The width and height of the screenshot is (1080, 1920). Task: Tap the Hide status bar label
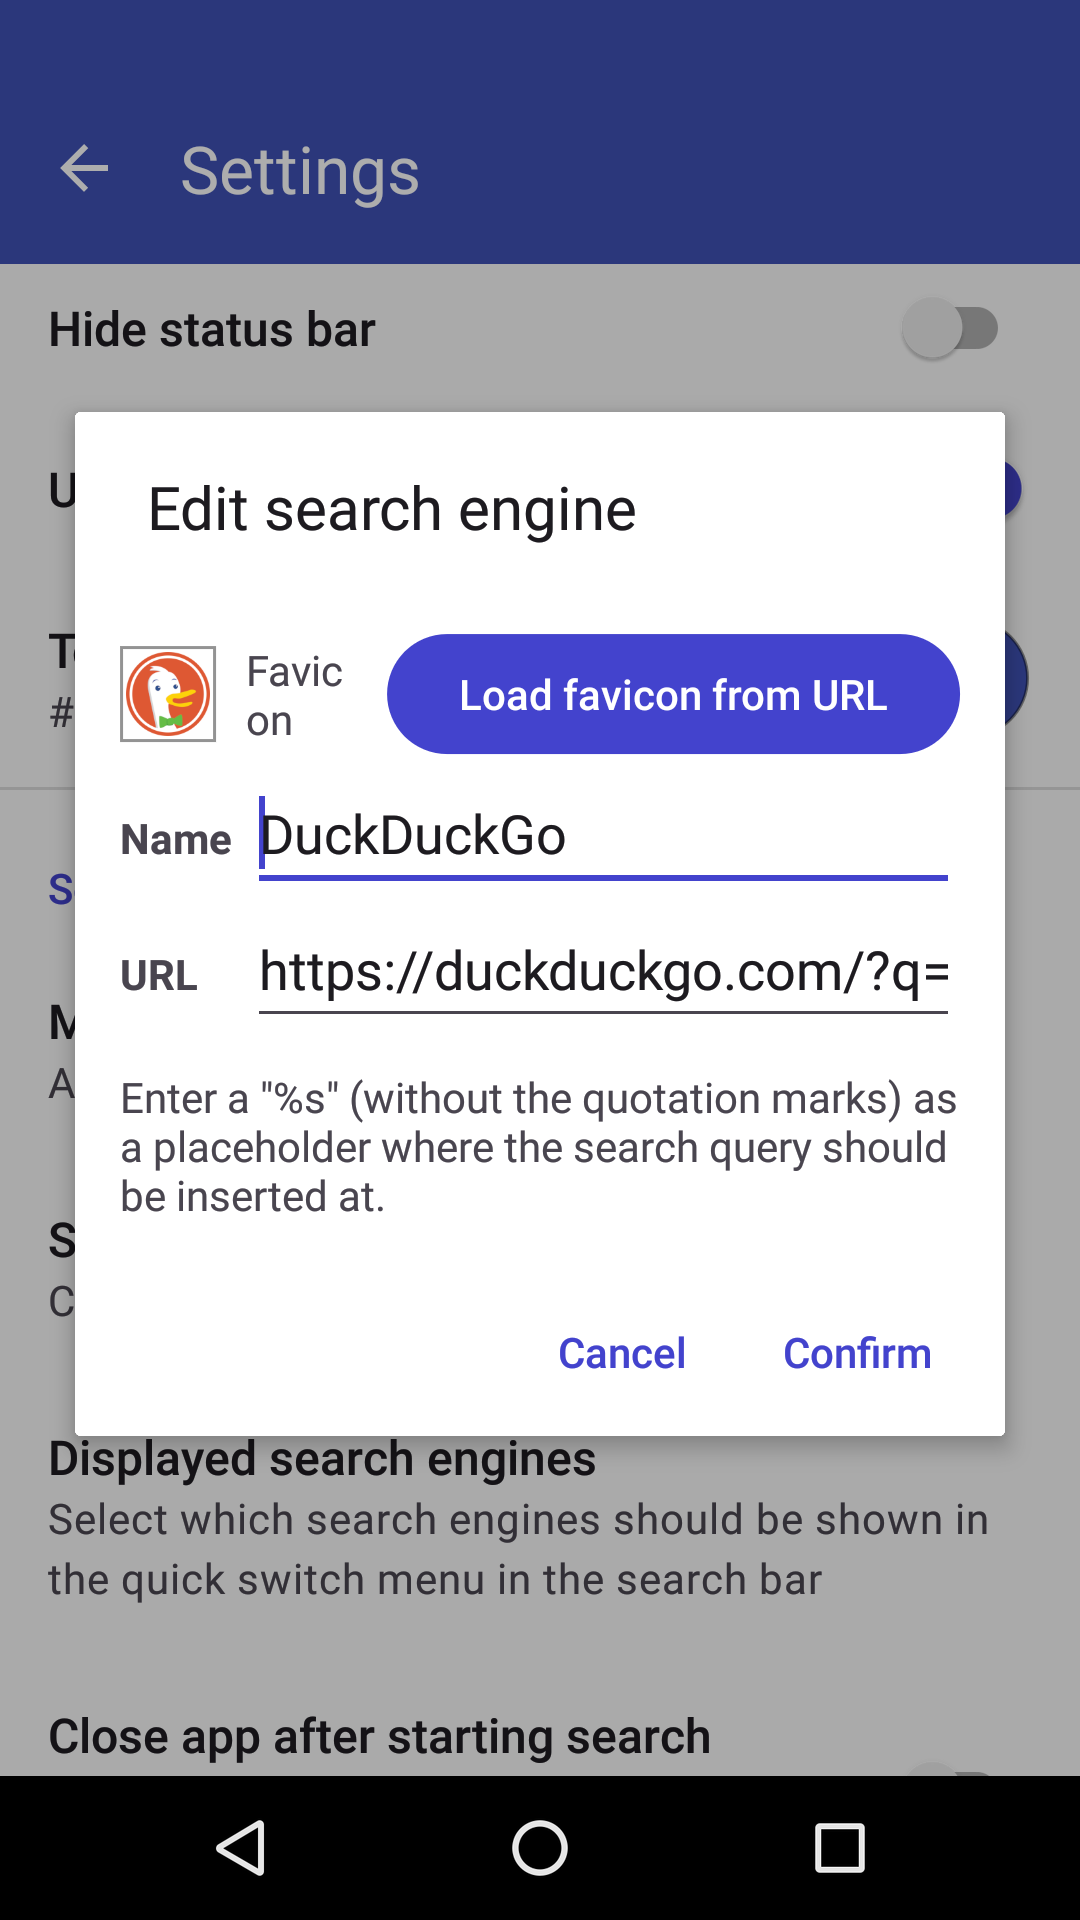point(212,330)
